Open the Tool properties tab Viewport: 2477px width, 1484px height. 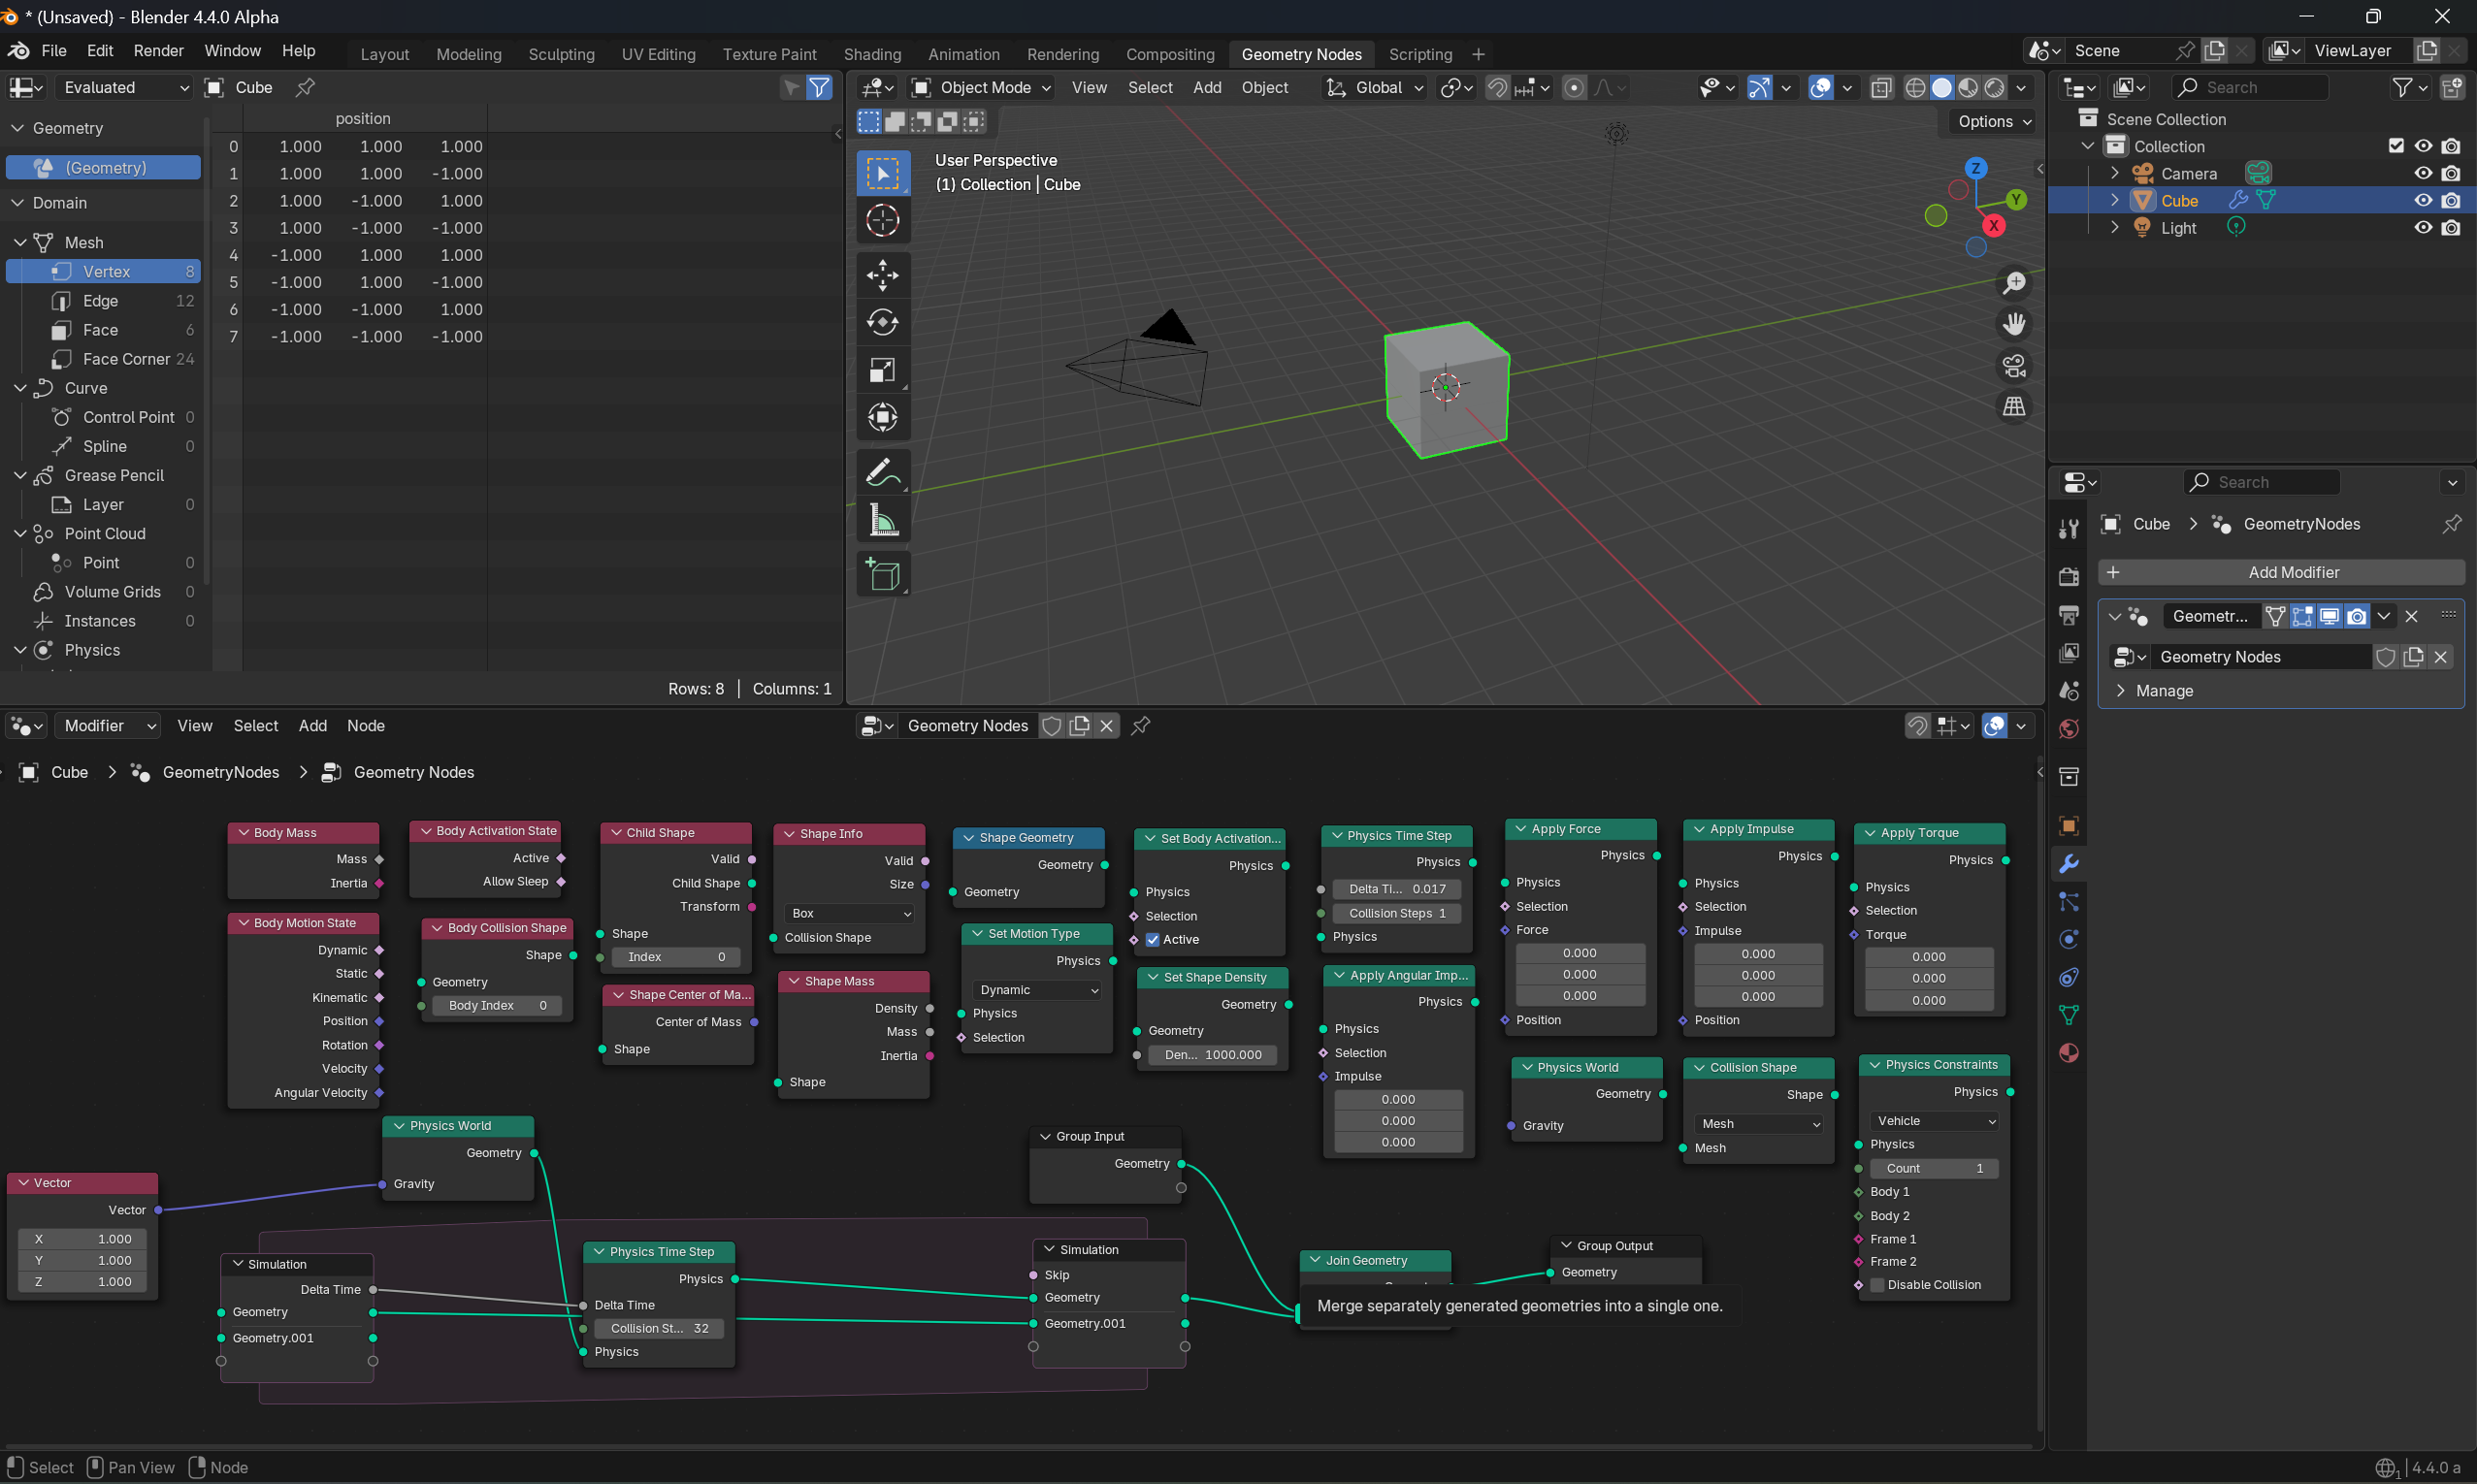[x=2068, y=529]
